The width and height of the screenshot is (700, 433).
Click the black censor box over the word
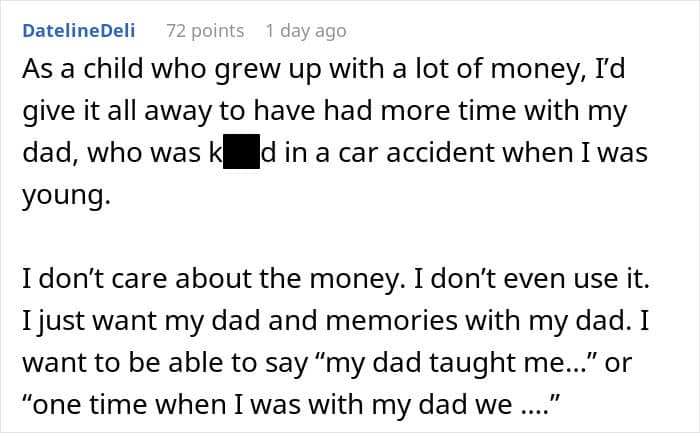click(x=241, y=151)
